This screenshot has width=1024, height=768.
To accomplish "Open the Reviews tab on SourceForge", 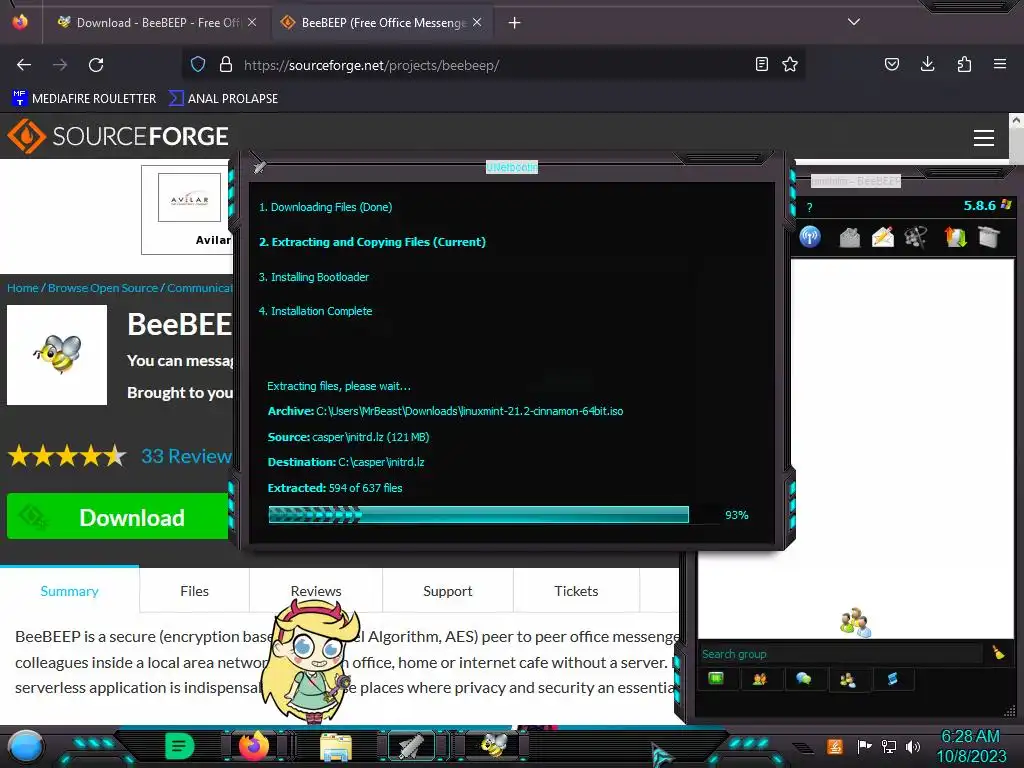I will tap(316, 591).
